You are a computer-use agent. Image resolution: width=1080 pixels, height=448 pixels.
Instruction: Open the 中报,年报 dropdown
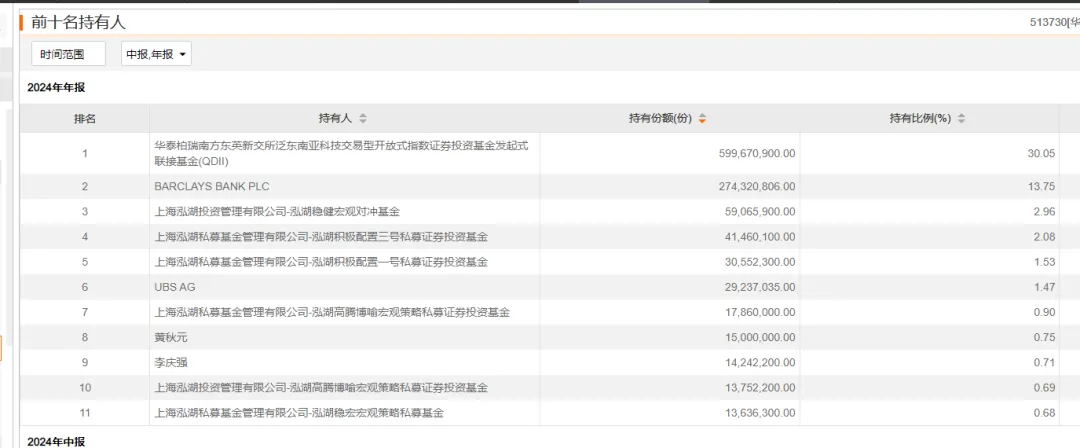point(156,54)
